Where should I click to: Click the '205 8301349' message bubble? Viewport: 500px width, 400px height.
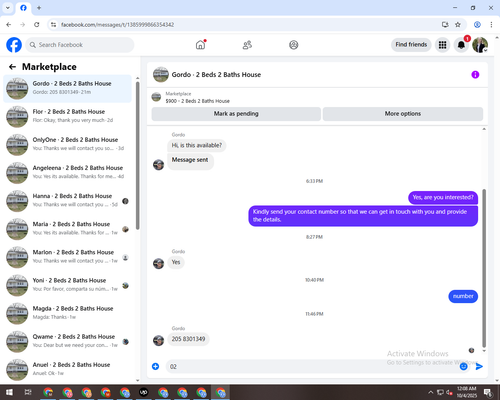188,339
